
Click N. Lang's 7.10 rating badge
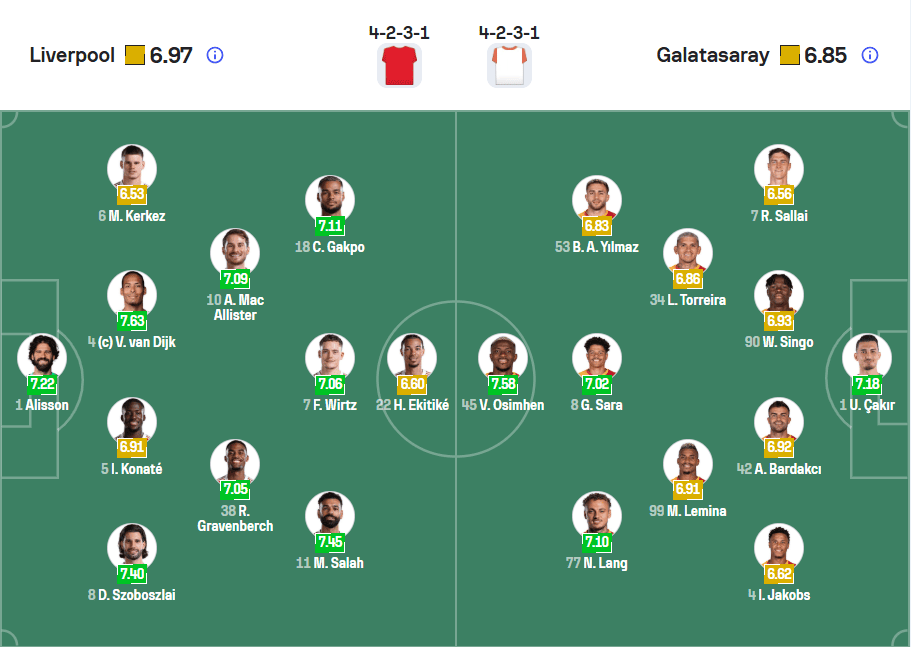tap(597, 542)
